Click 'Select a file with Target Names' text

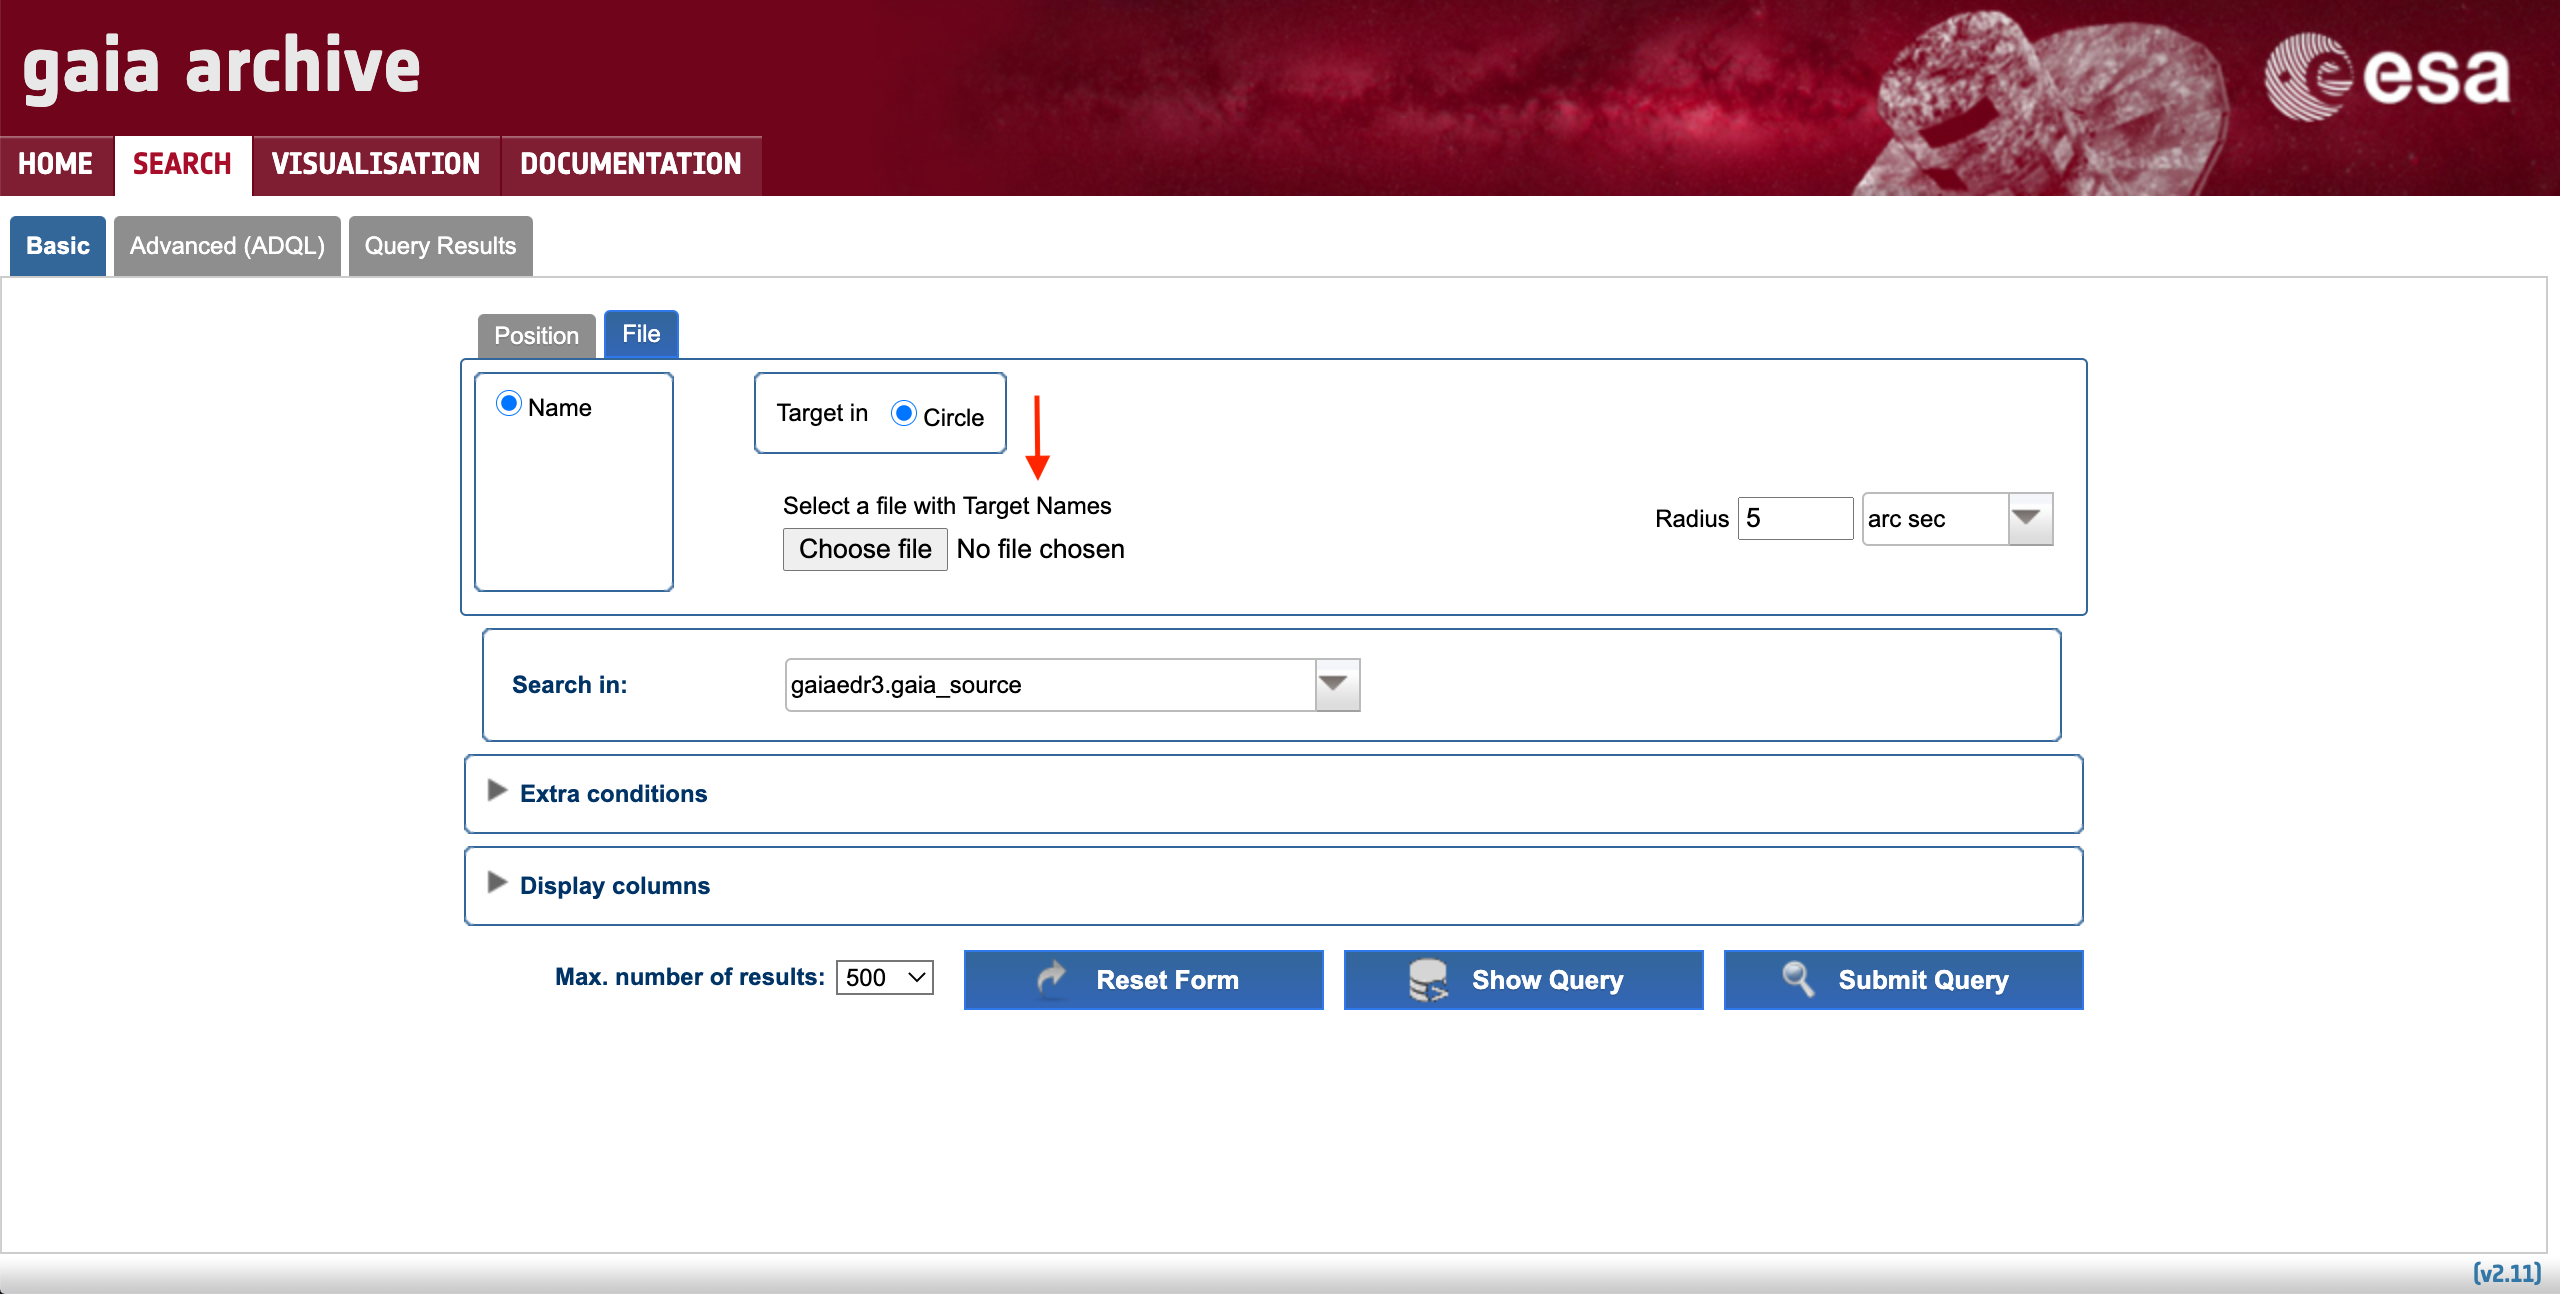[947, 506]
